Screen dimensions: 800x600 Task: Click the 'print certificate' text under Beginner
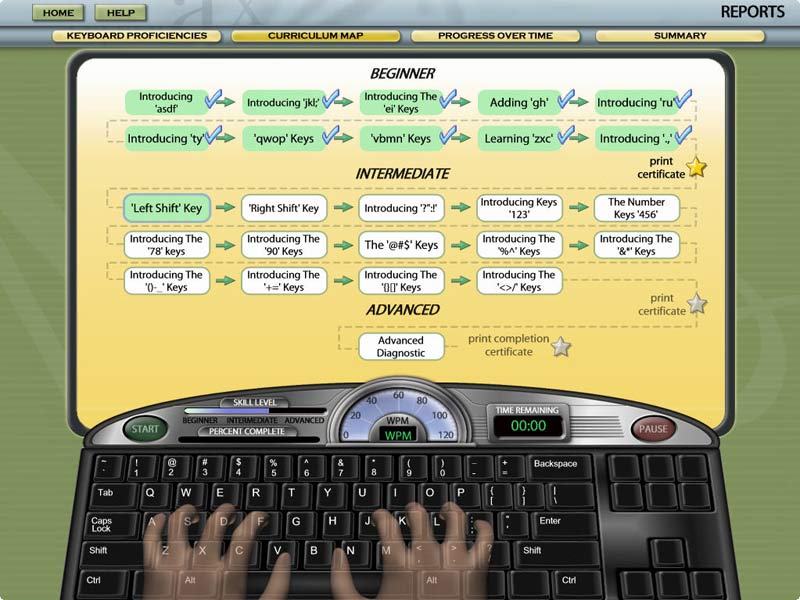[661, 167]
